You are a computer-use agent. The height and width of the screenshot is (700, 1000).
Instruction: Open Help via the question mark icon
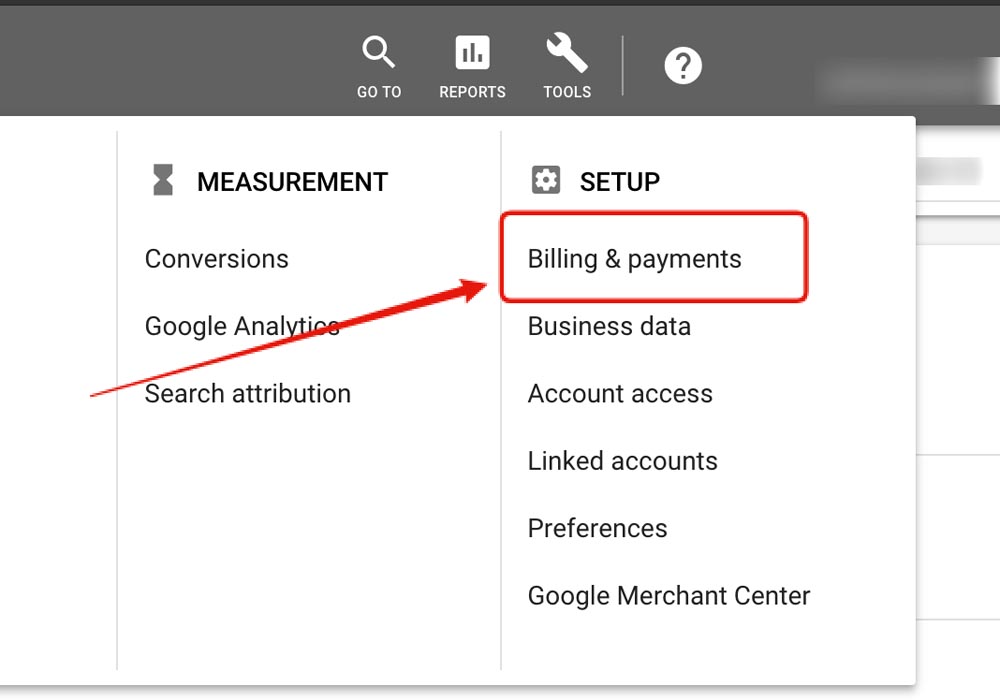(683, 67)
